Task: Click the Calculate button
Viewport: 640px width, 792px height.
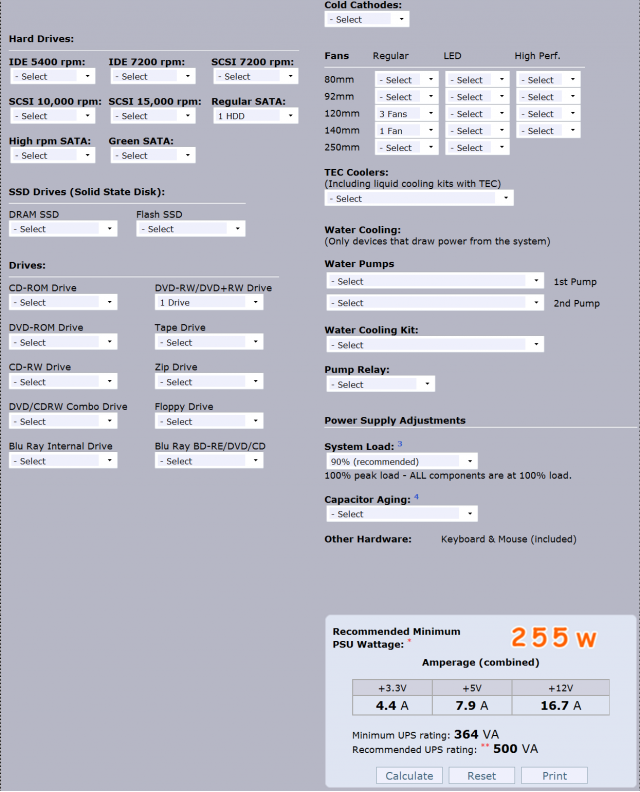Action: click(x=409, y=776)
